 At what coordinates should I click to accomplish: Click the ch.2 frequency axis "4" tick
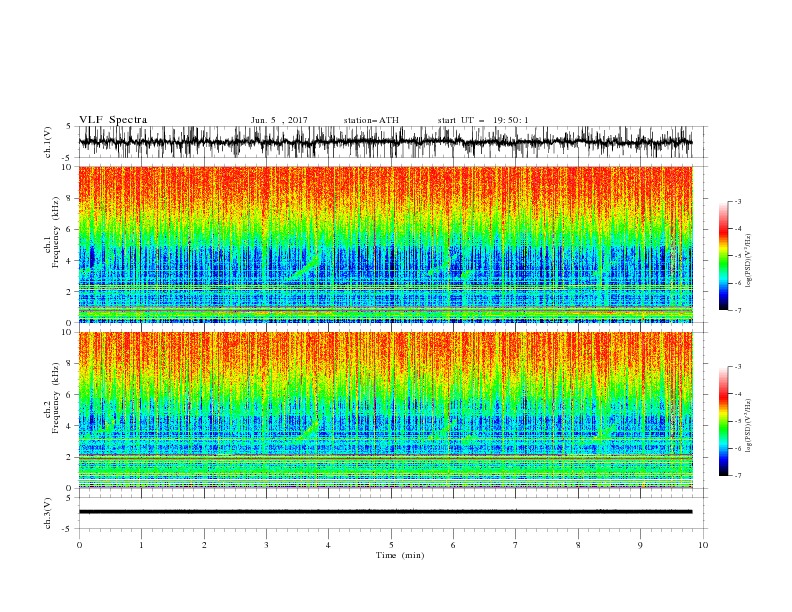click(69, 426)
